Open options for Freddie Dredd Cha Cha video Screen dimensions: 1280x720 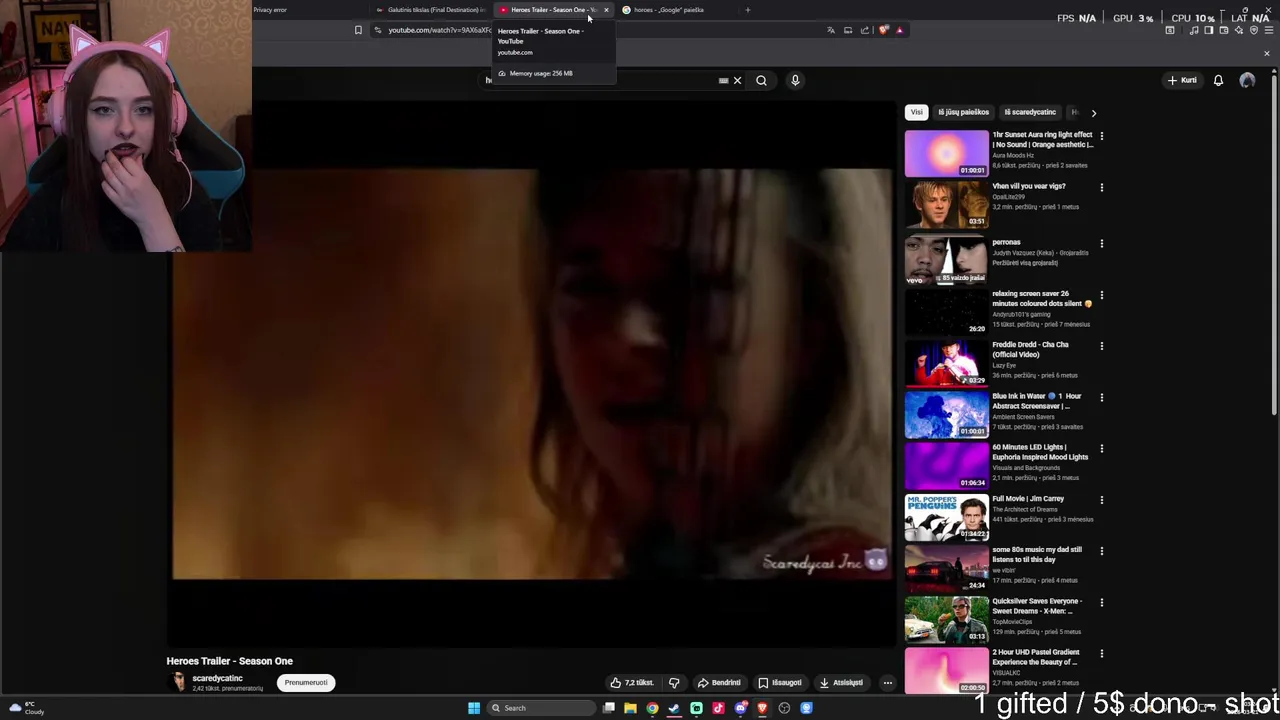pyautogui.click(x=1101, y=346)
